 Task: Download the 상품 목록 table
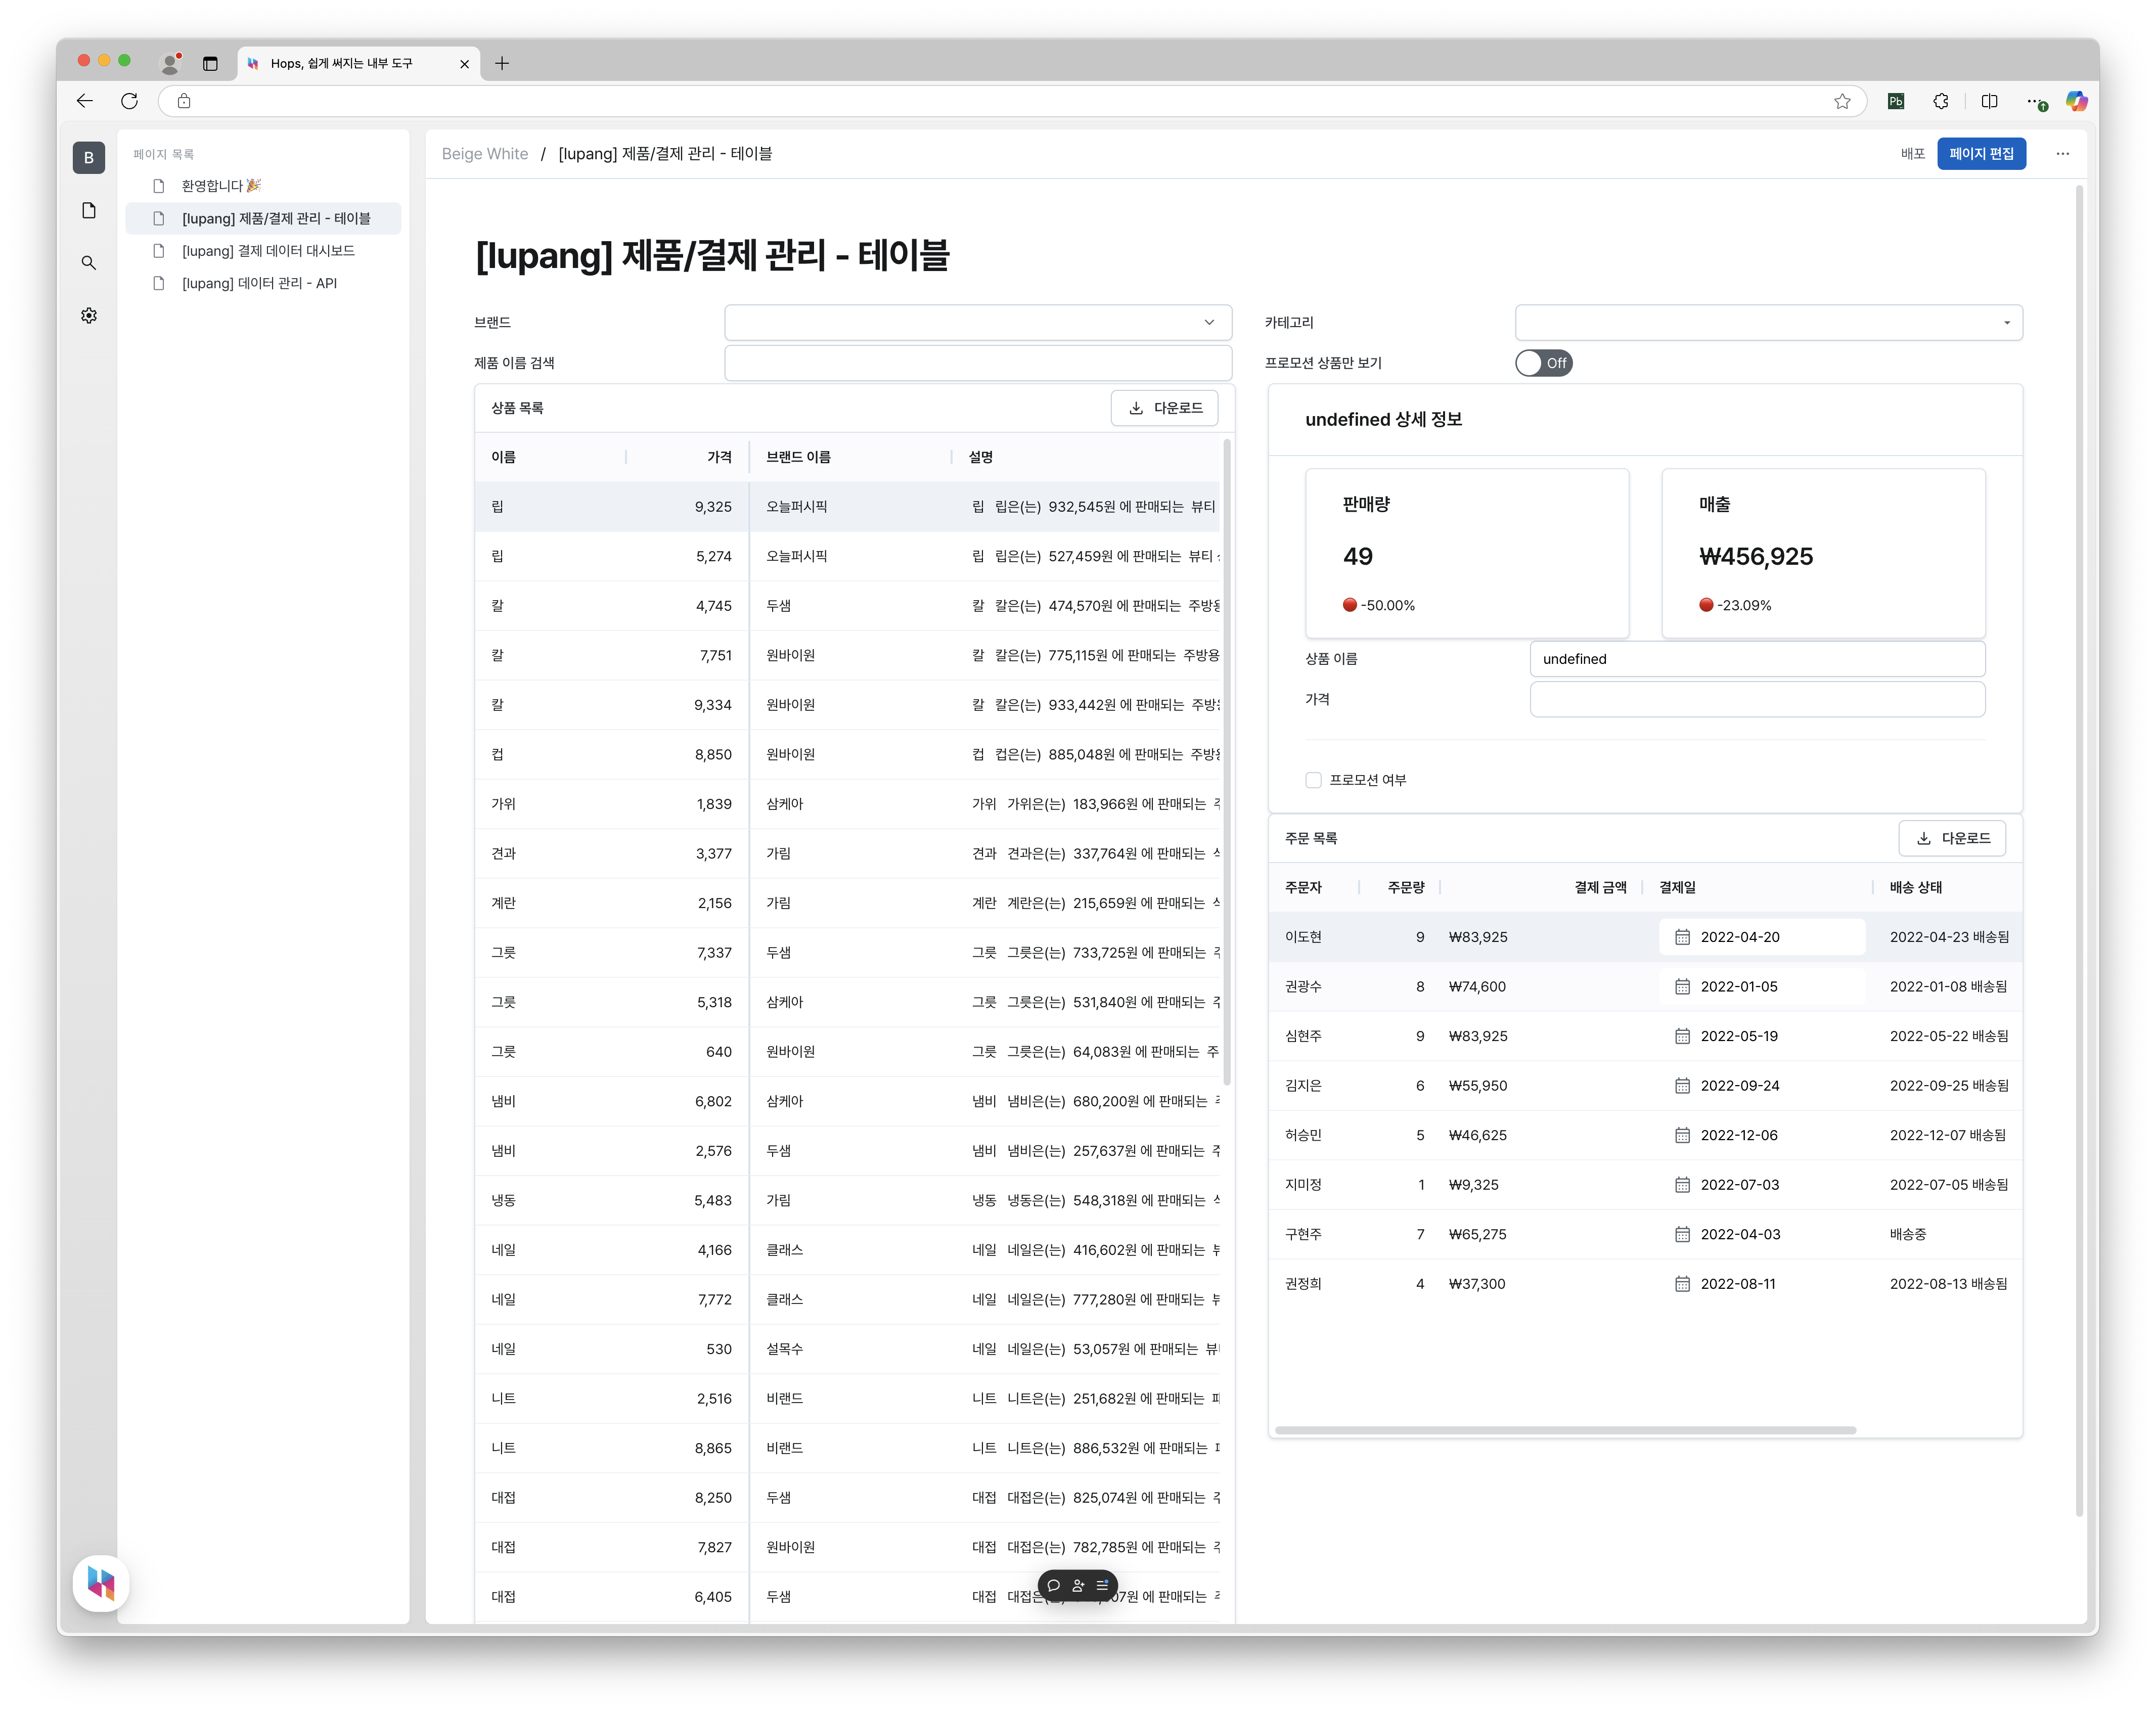[x=1164, y=408]
